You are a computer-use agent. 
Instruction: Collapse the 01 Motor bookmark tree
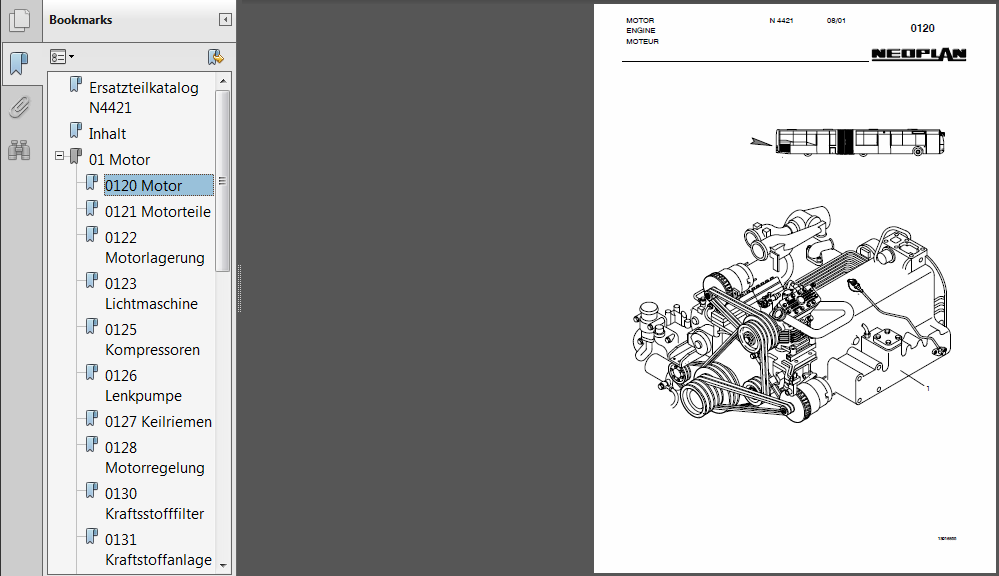[x=59, y=155]
